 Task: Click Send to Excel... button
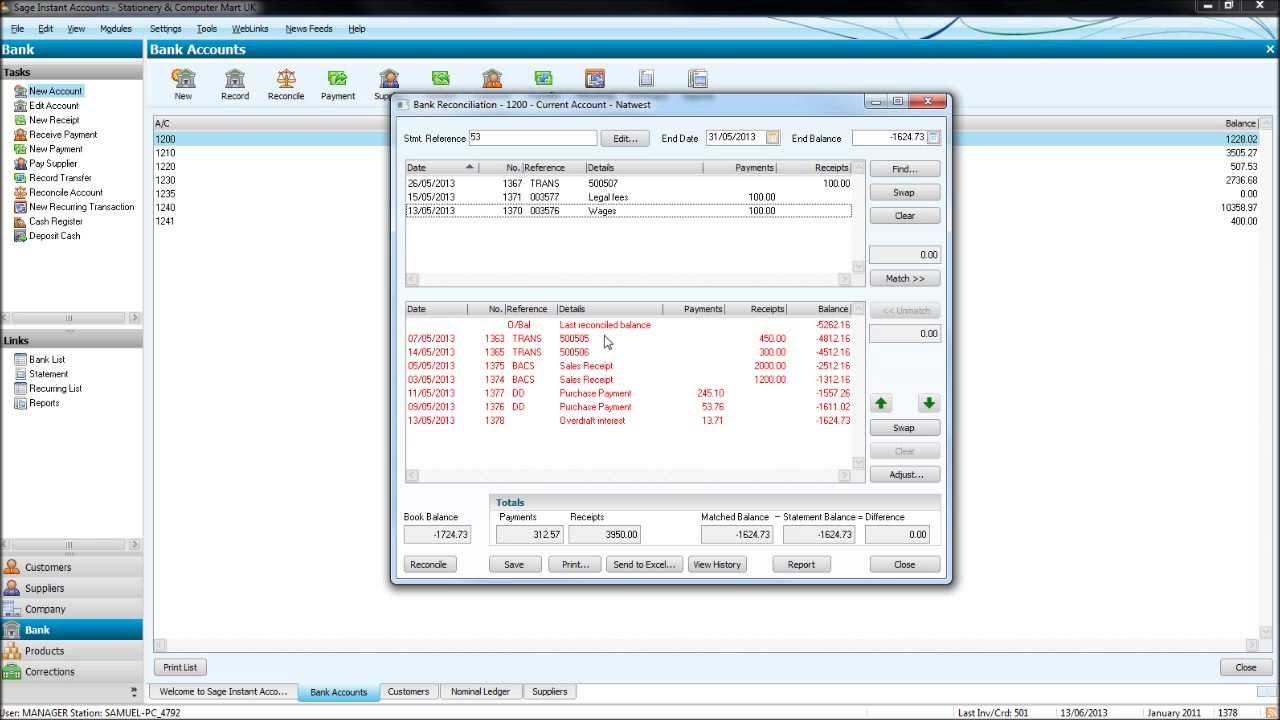(645, 564)
